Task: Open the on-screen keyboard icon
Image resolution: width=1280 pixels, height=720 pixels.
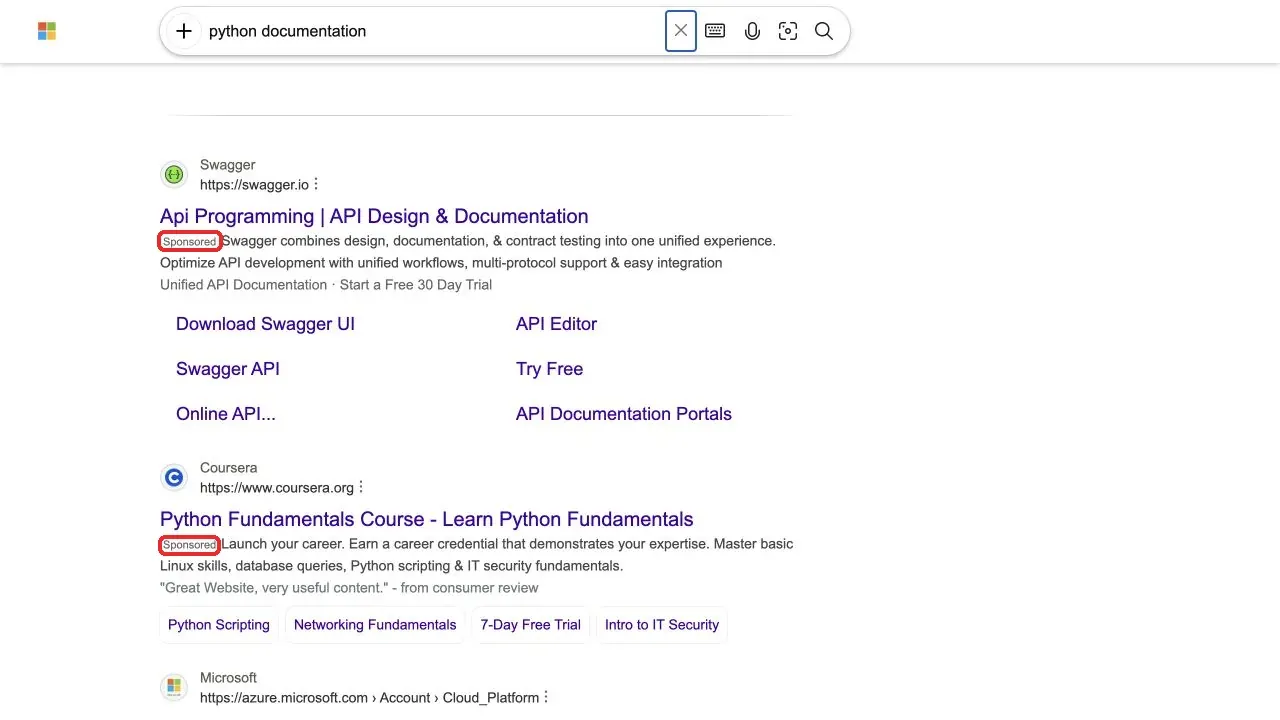Action: (715, 31)
